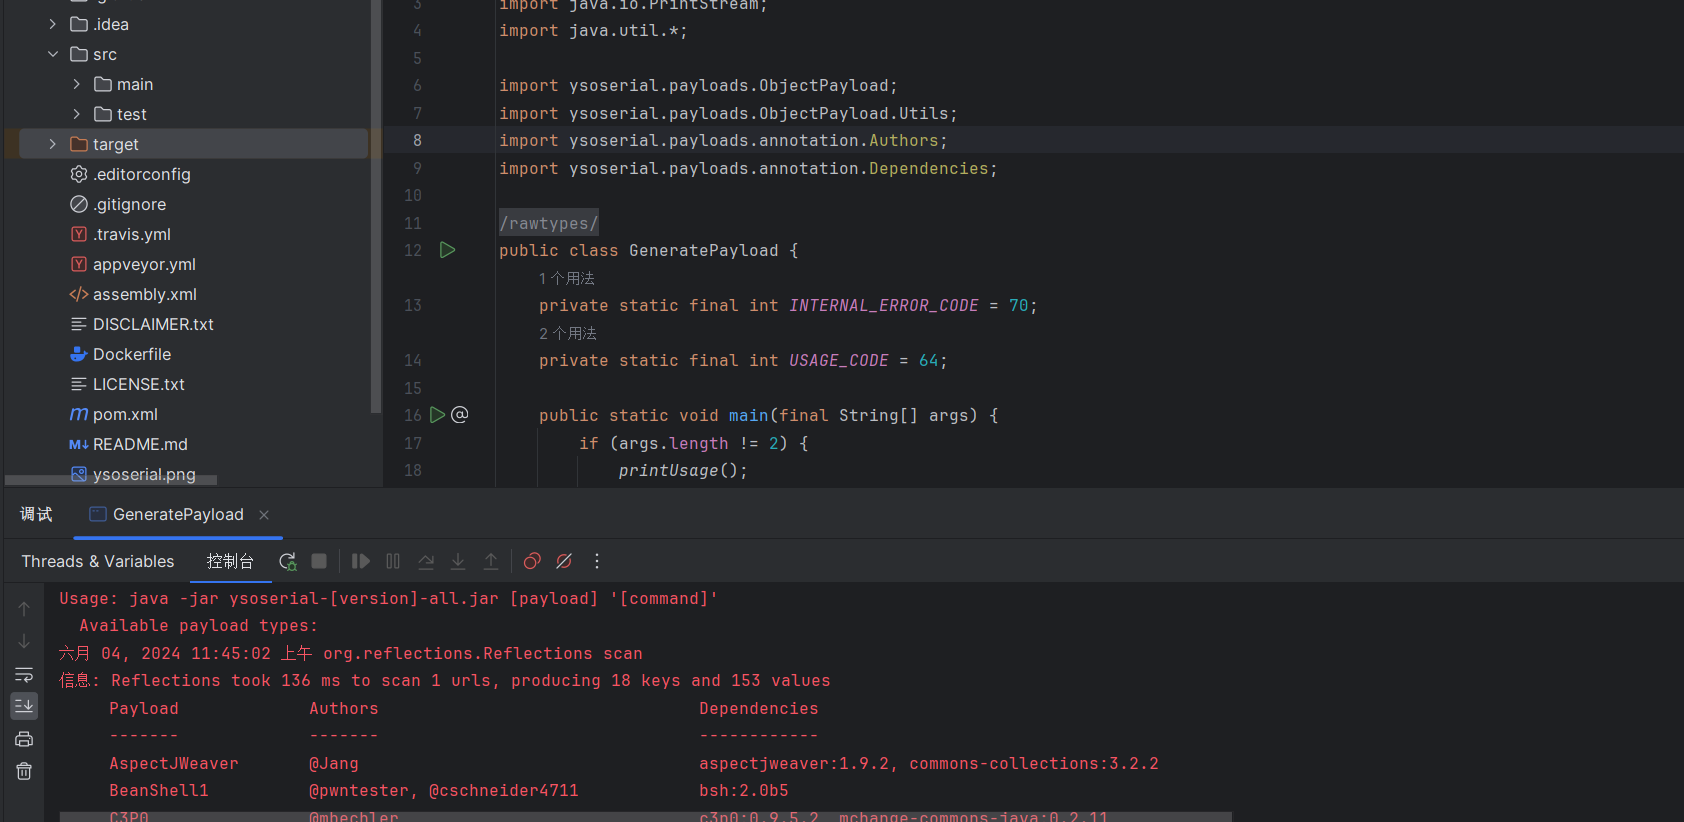Open LICENSE.txt file
The width and height of the screenshot is (1684, 822).
coord(127,384)
